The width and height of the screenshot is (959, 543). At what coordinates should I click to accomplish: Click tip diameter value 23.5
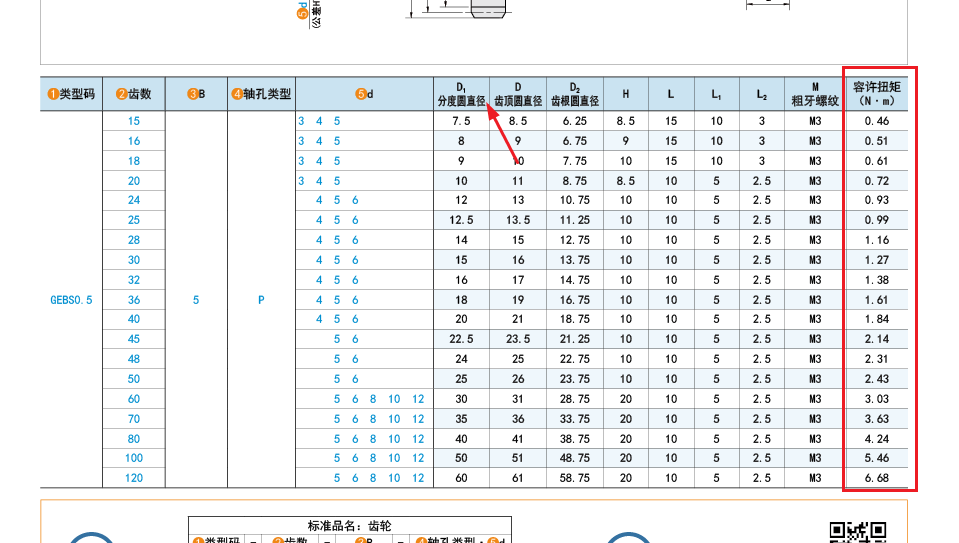pos(518,339)
